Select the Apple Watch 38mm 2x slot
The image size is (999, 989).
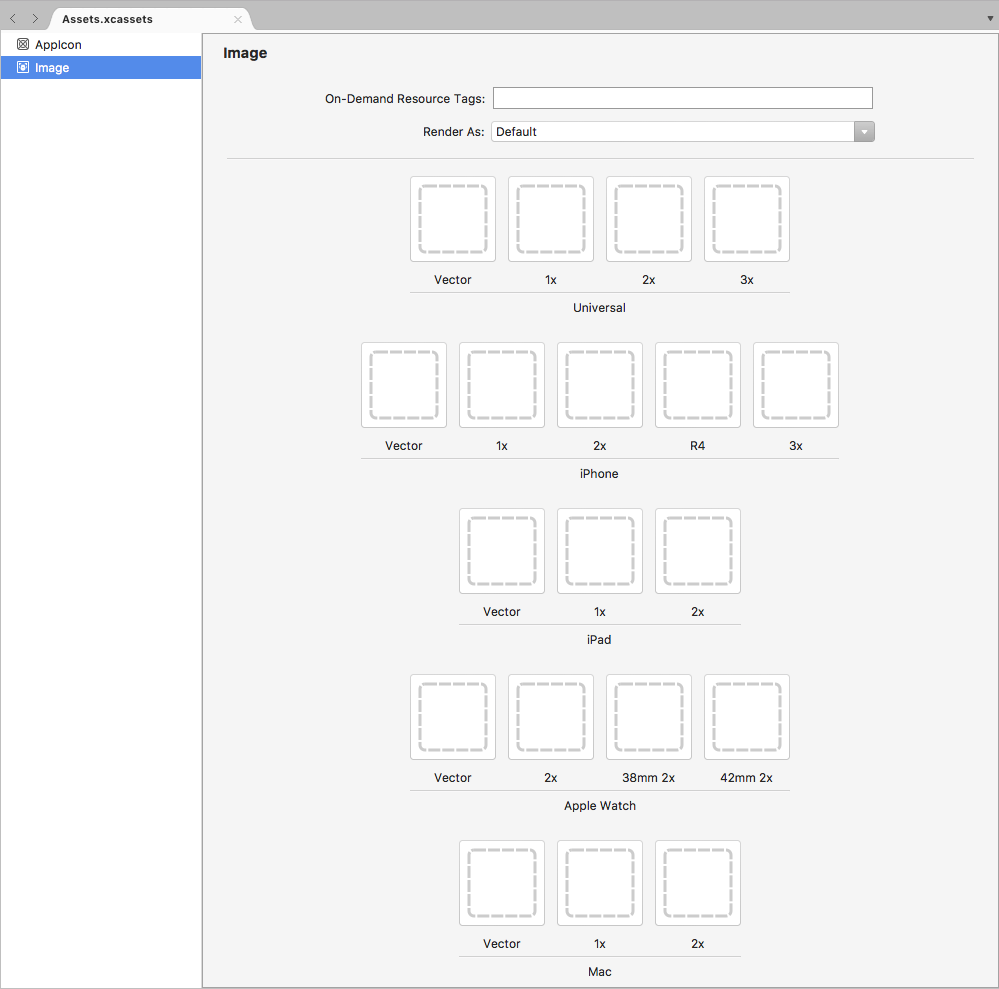point(648,717)
